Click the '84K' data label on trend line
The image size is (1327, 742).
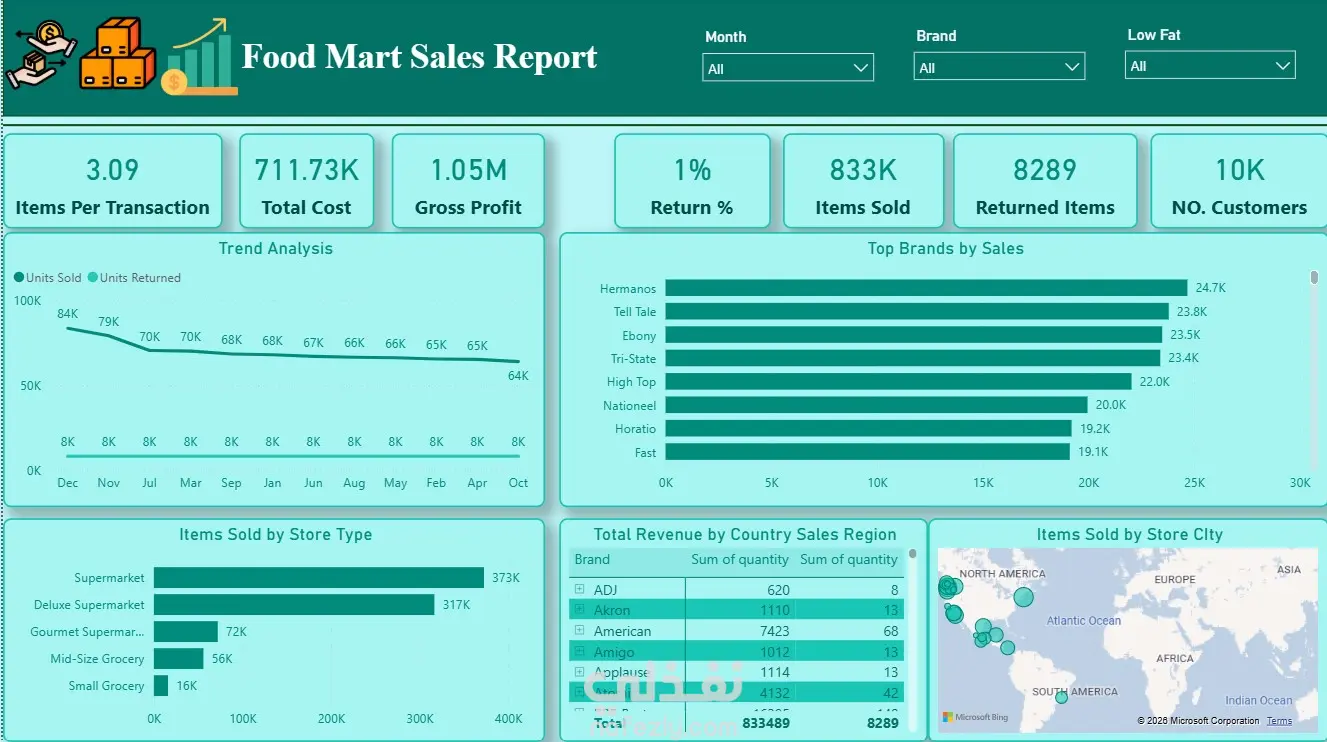tap(68, 314)
